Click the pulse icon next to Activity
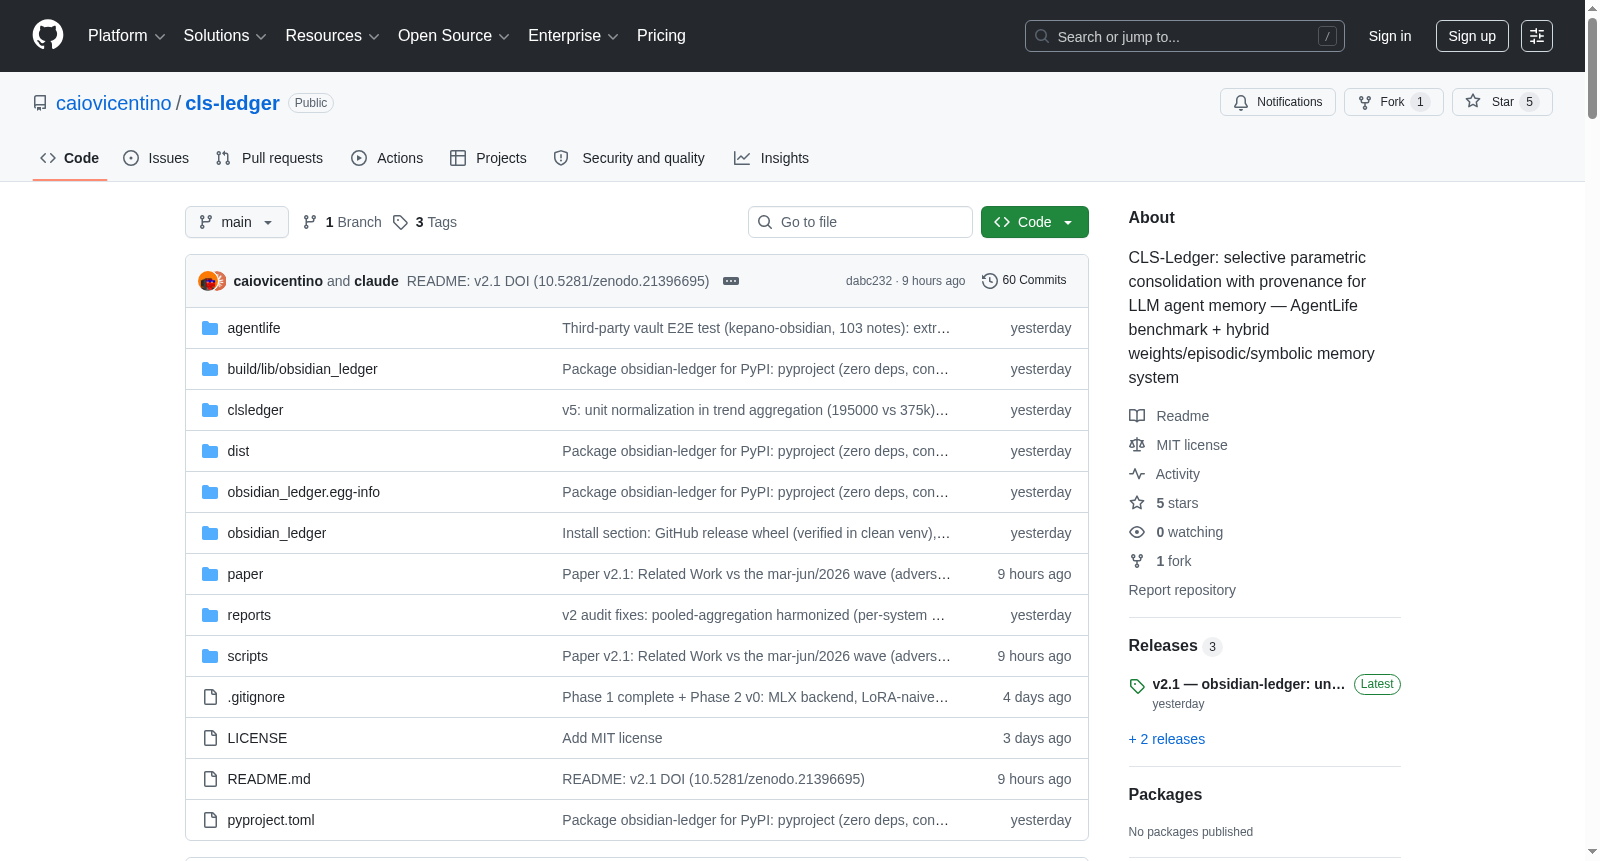 click(1137, 474)
